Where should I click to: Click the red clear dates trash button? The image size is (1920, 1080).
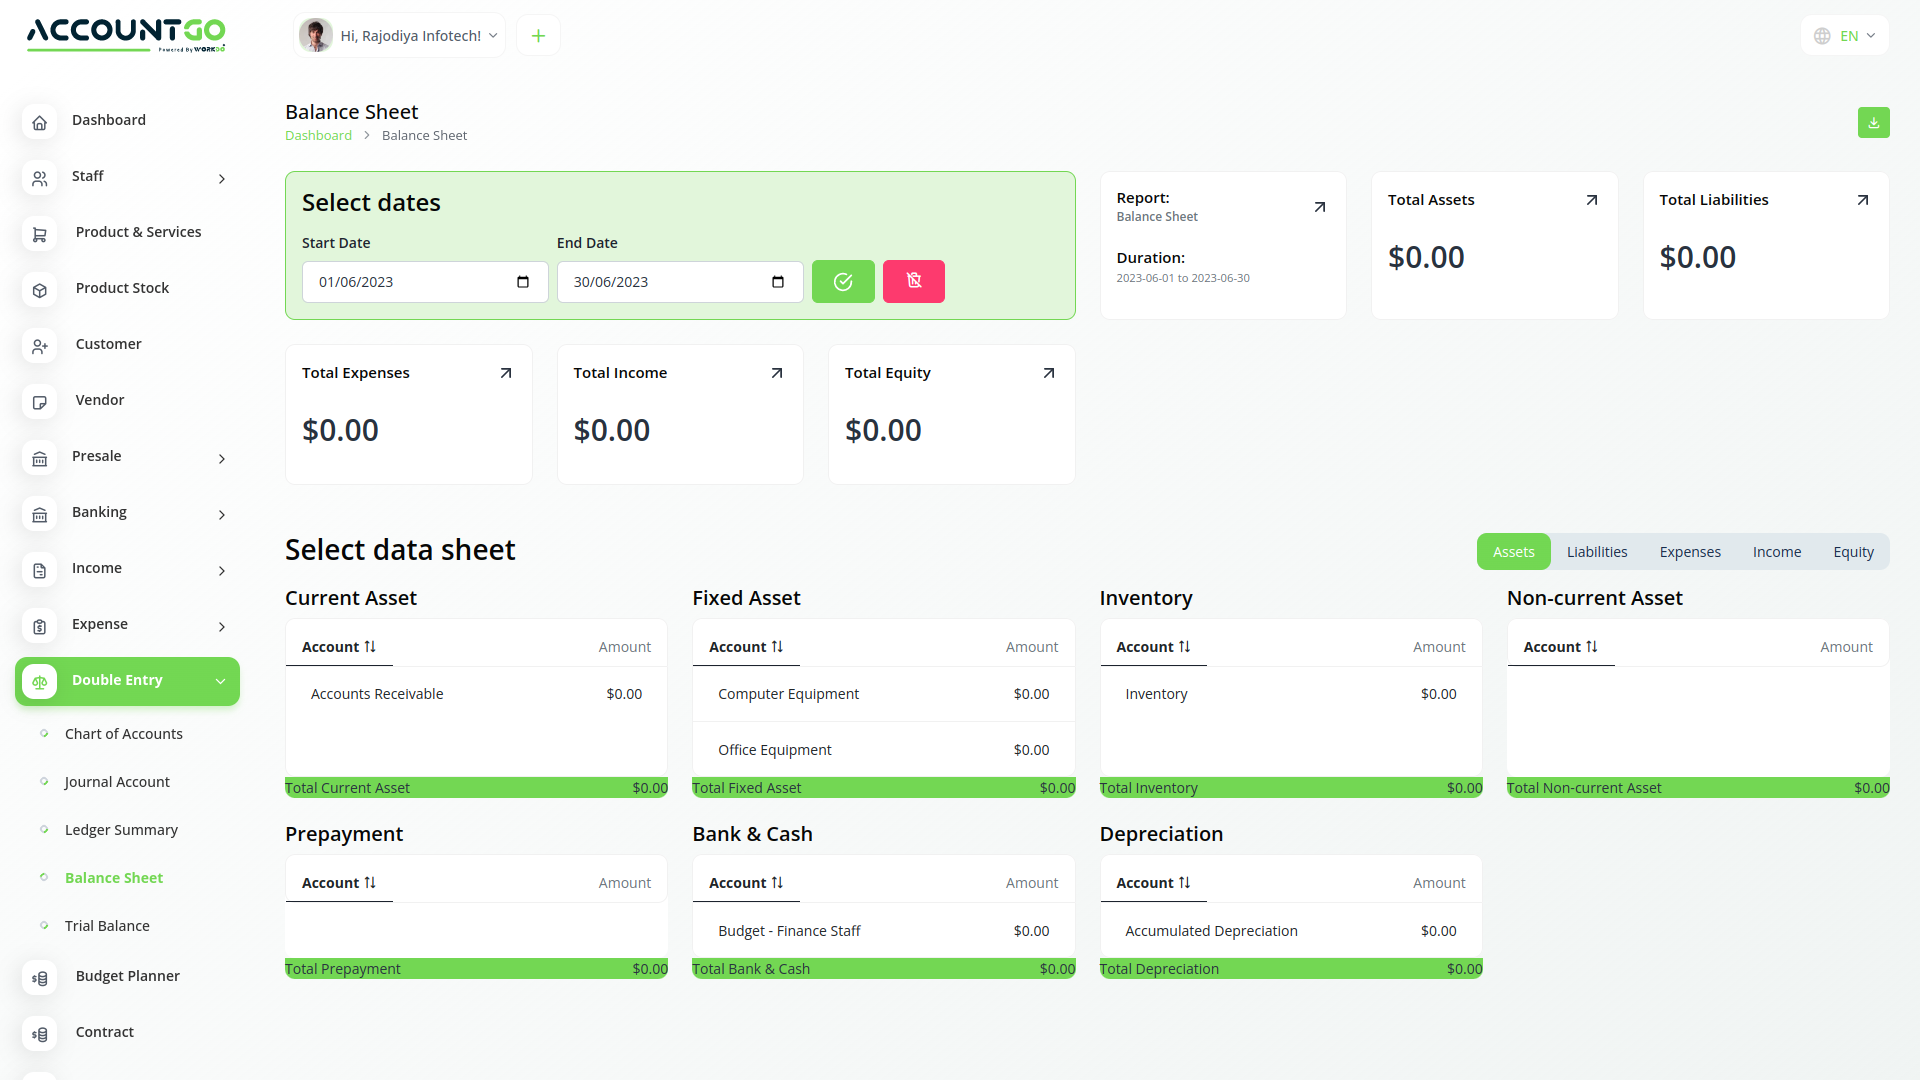[x=913, y=282]
